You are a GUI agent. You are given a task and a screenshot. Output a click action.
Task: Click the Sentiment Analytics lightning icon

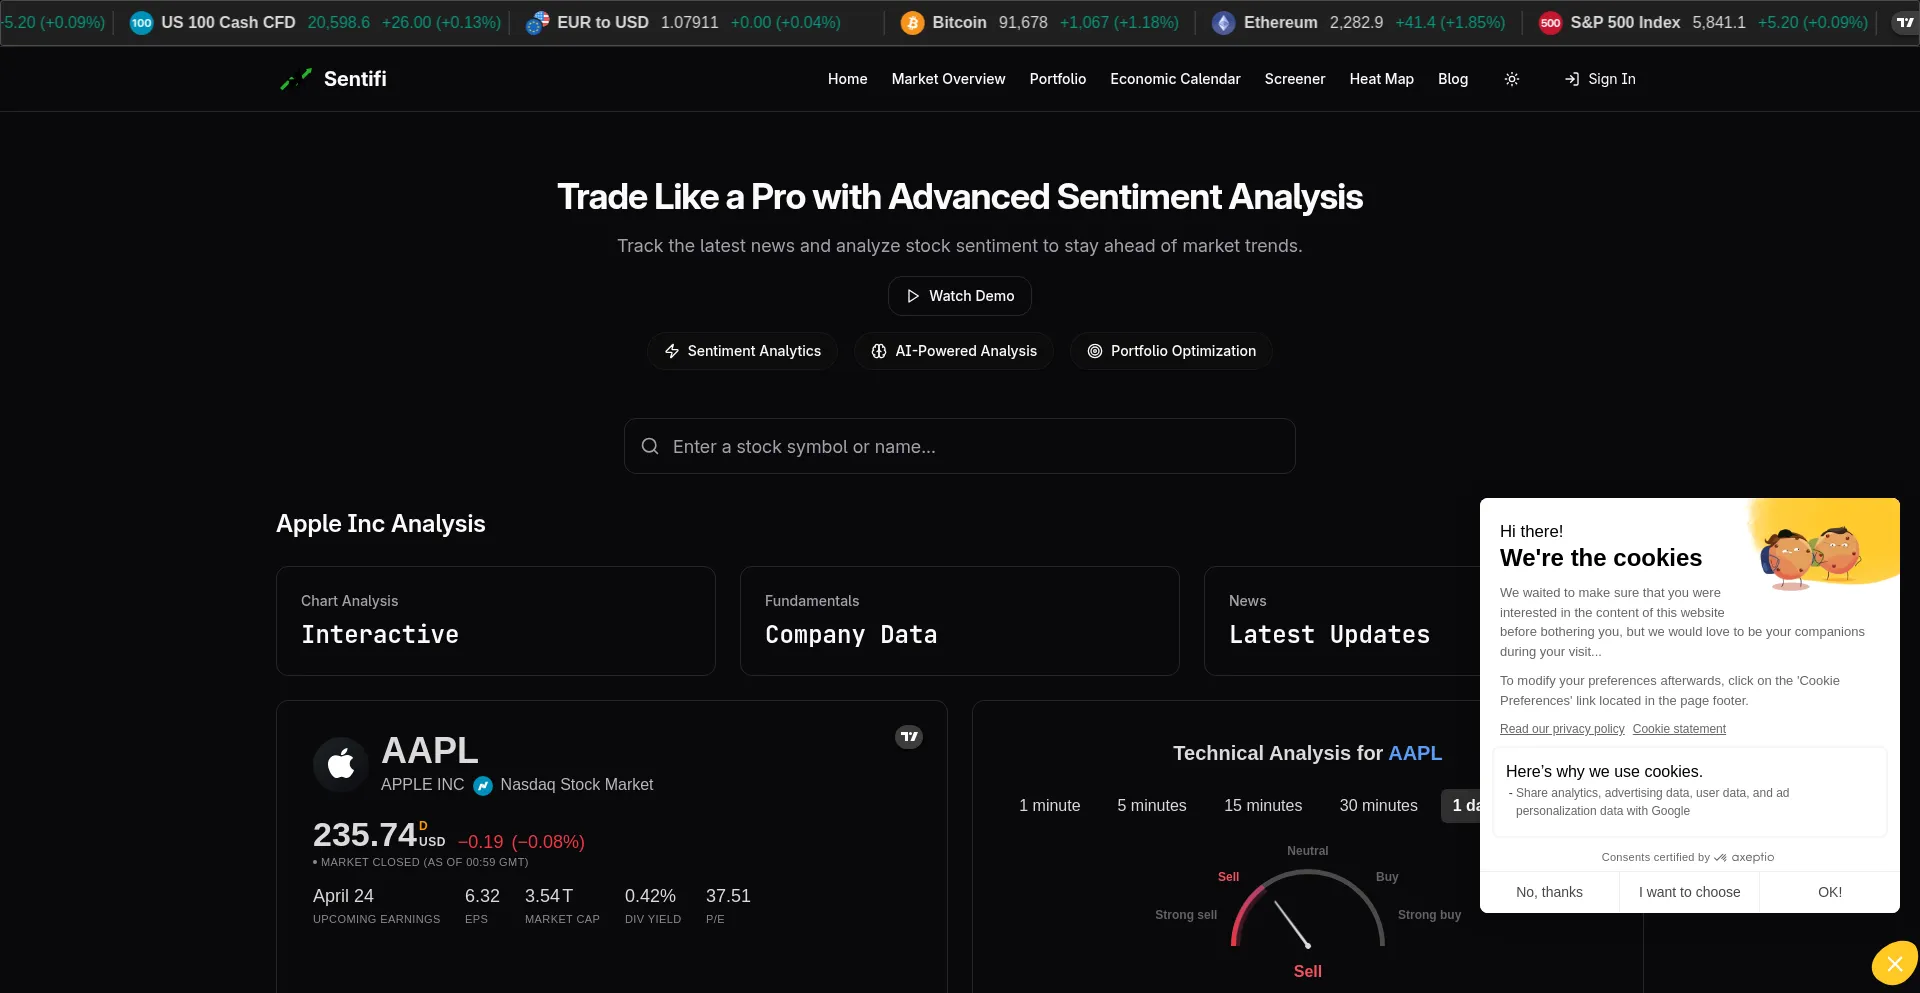point(672,351)
